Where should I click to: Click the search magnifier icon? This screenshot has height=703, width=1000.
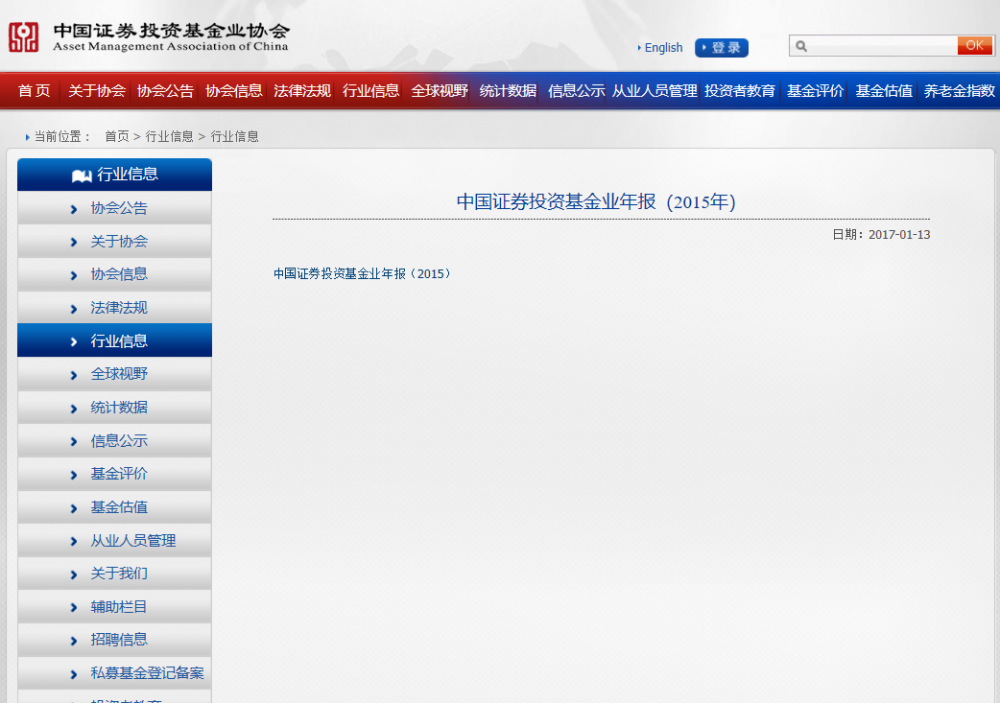(x=802, y=46)
